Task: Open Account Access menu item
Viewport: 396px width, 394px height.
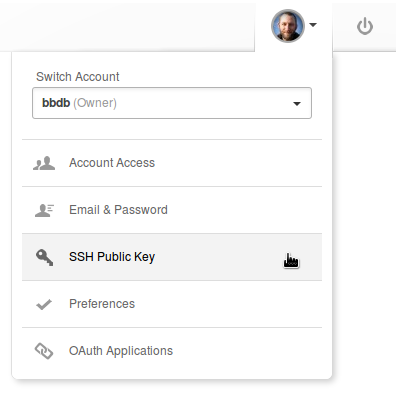Action: point(112,163)
